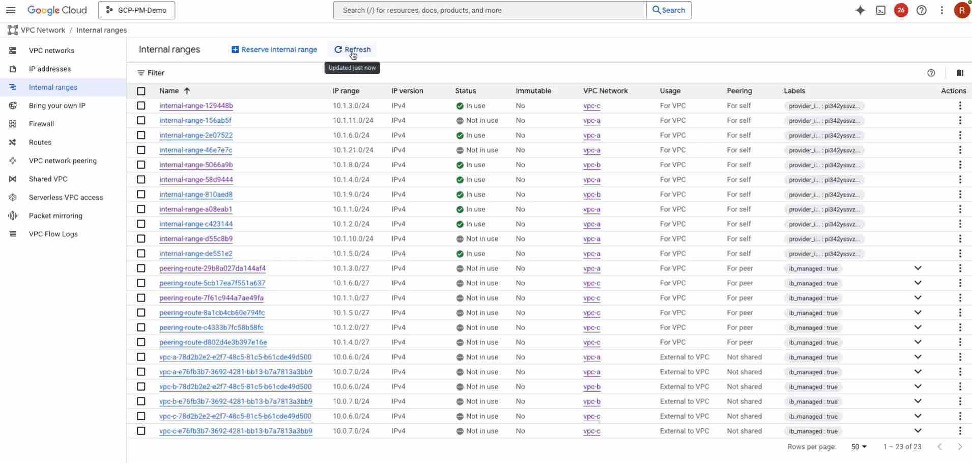Open the rows per page dropdown
Image resolution: width=972 pixels, height=464 pixels.
tap(858, 446)
